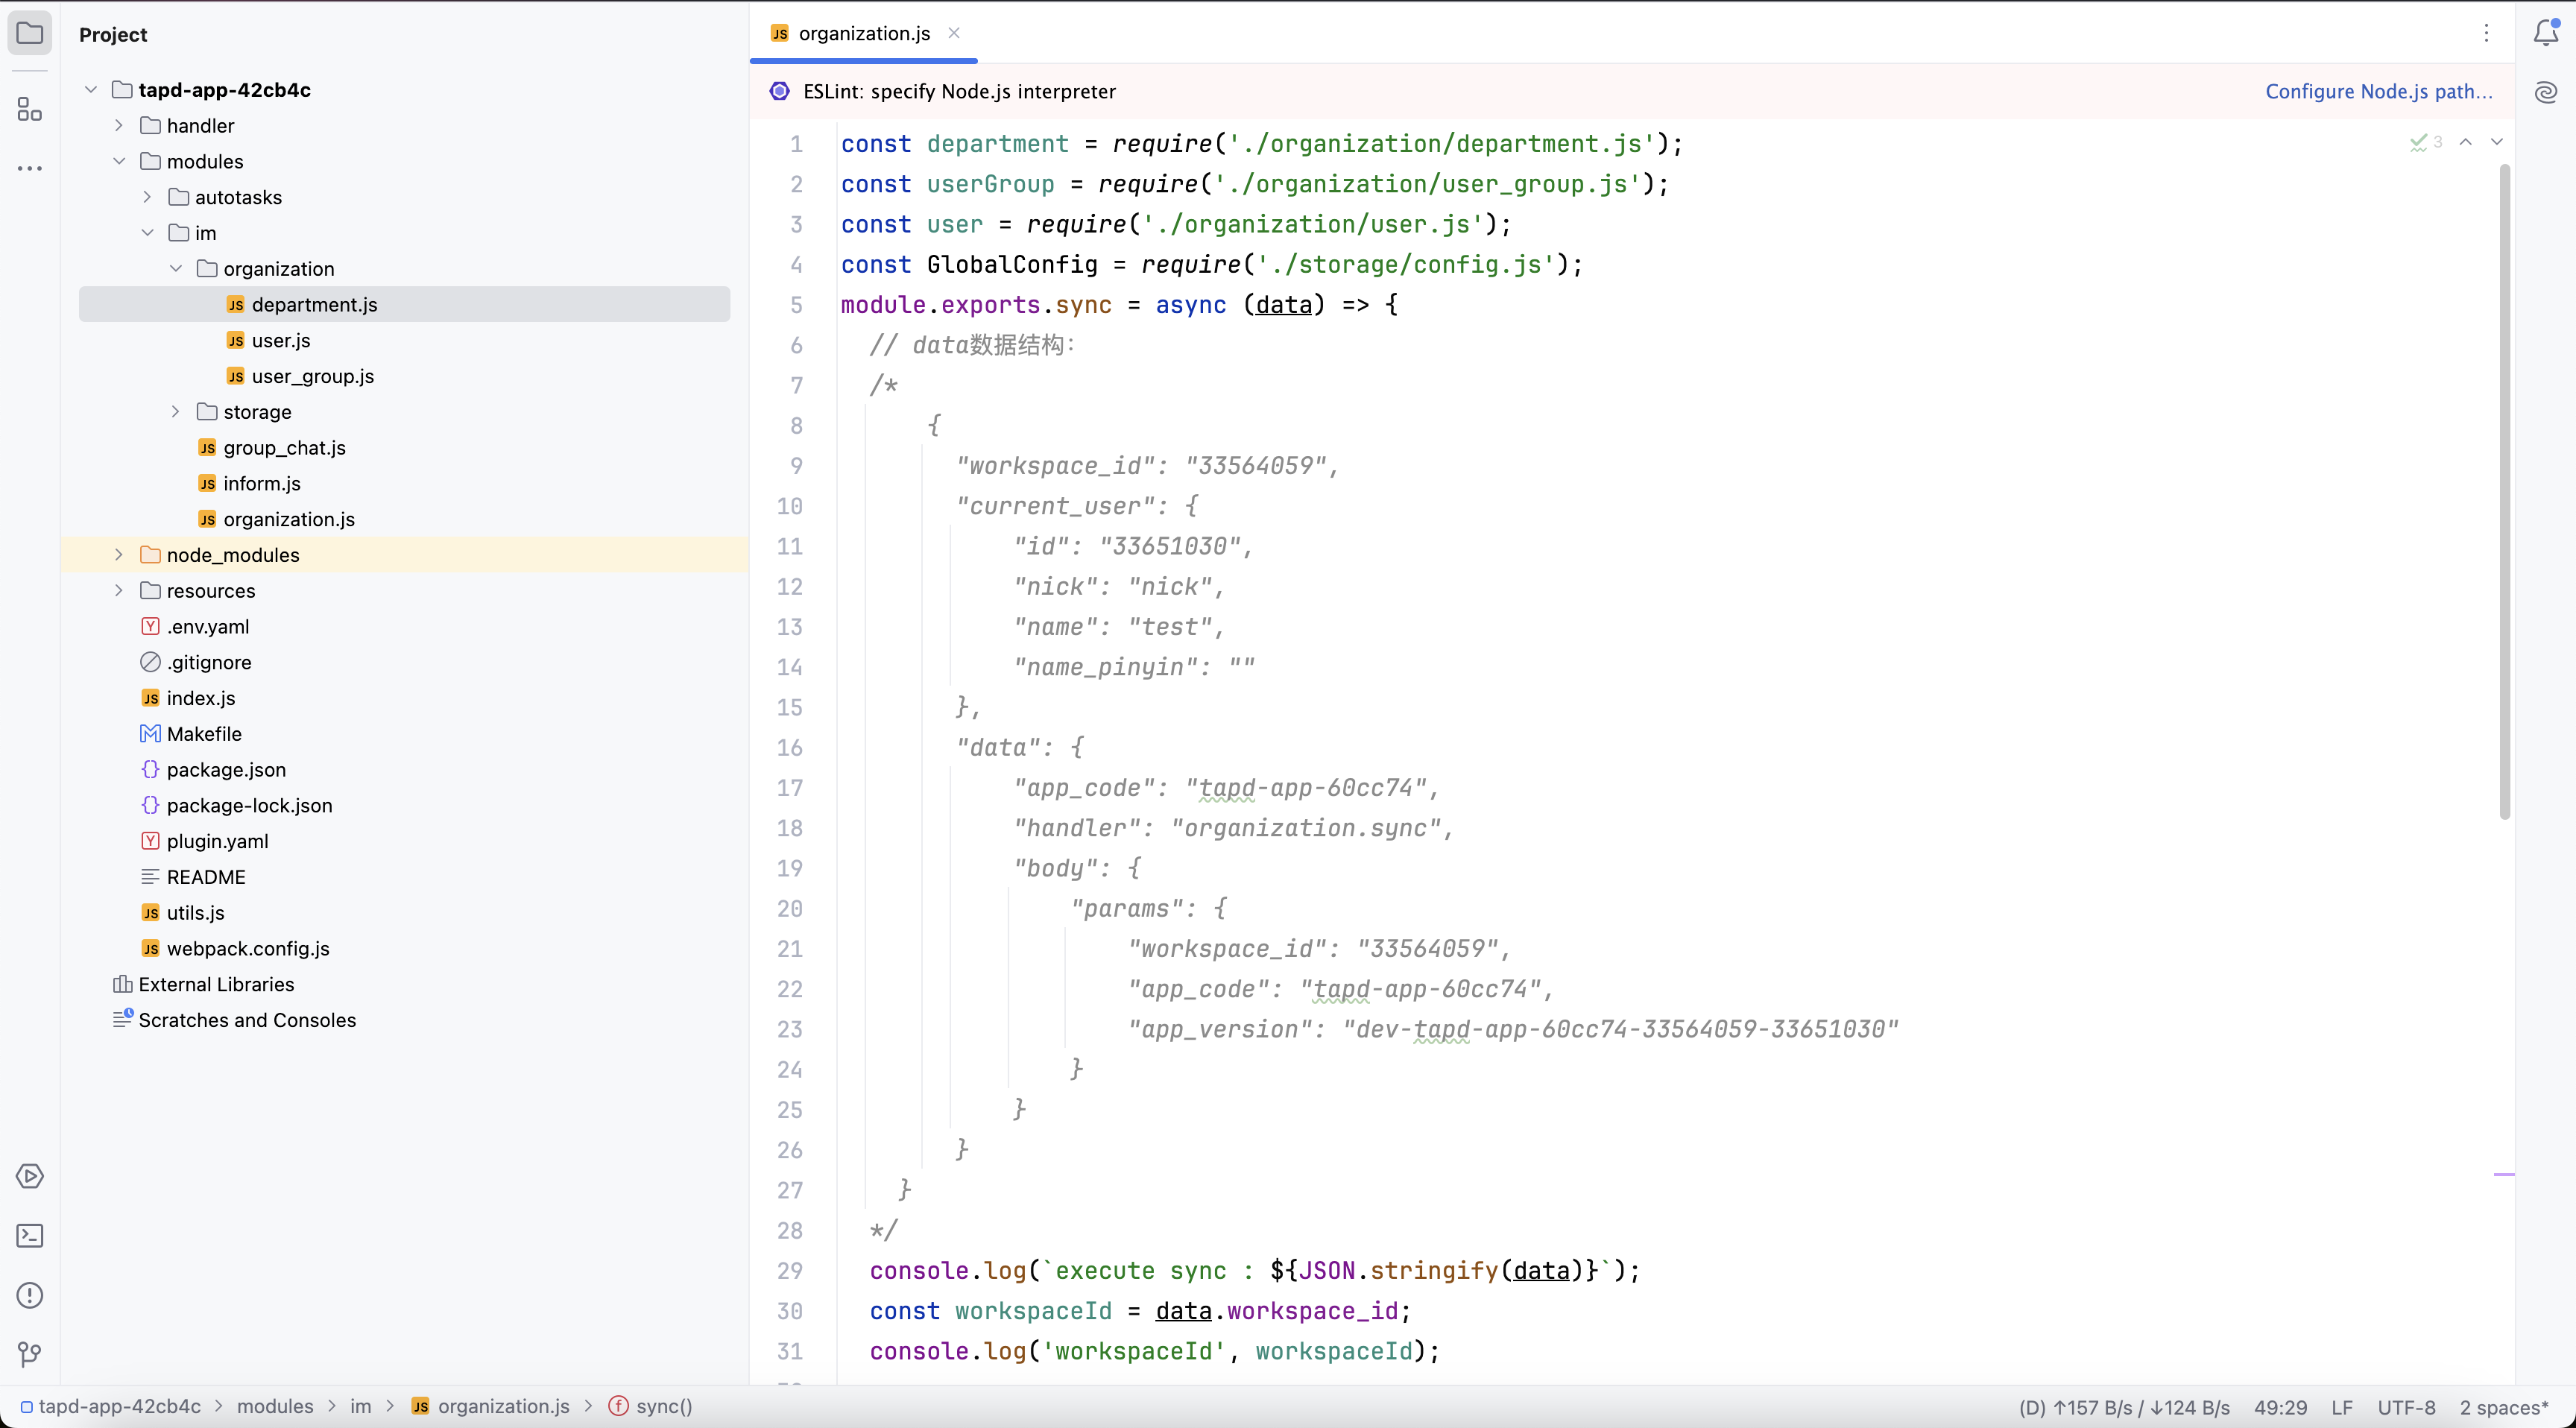Screen dimensions: 2576x1428
Task: Open the Terminal tool window icon
Action: pos(30,1236)
